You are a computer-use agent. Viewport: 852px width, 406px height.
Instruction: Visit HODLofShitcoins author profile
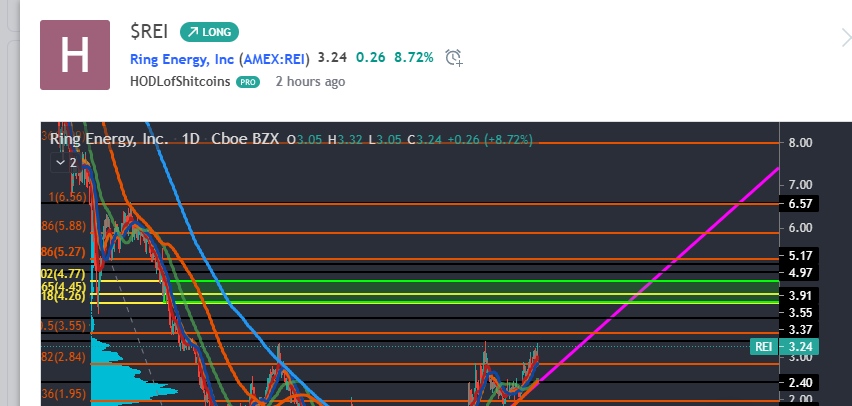point(180,82)
